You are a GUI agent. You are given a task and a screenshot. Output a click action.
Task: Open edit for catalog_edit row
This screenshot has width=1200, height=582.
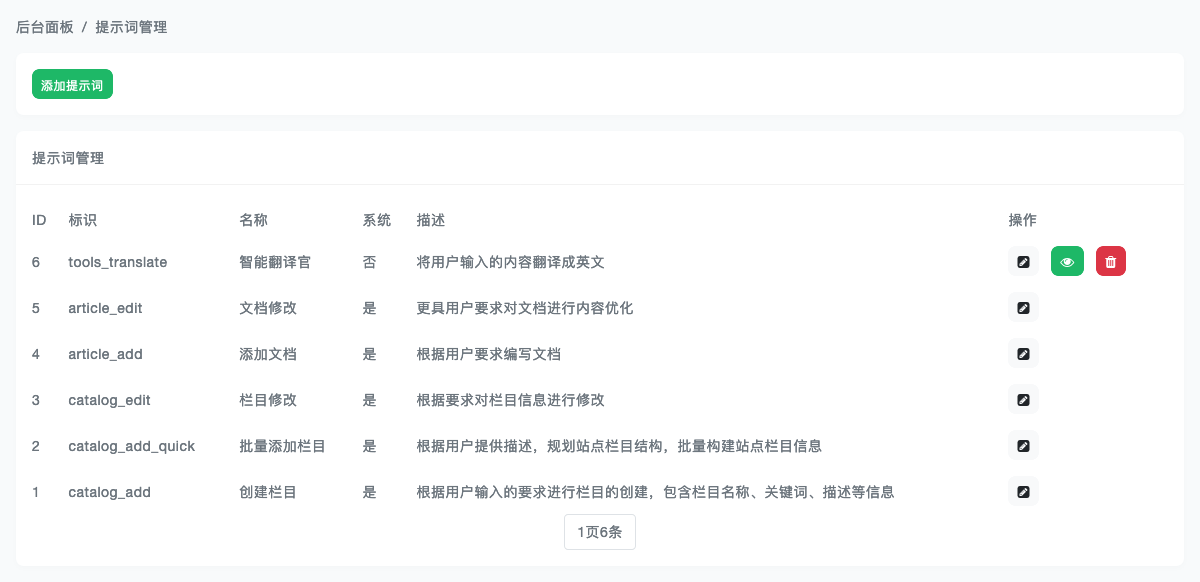pyautogui.click(x=1023, y=400)
